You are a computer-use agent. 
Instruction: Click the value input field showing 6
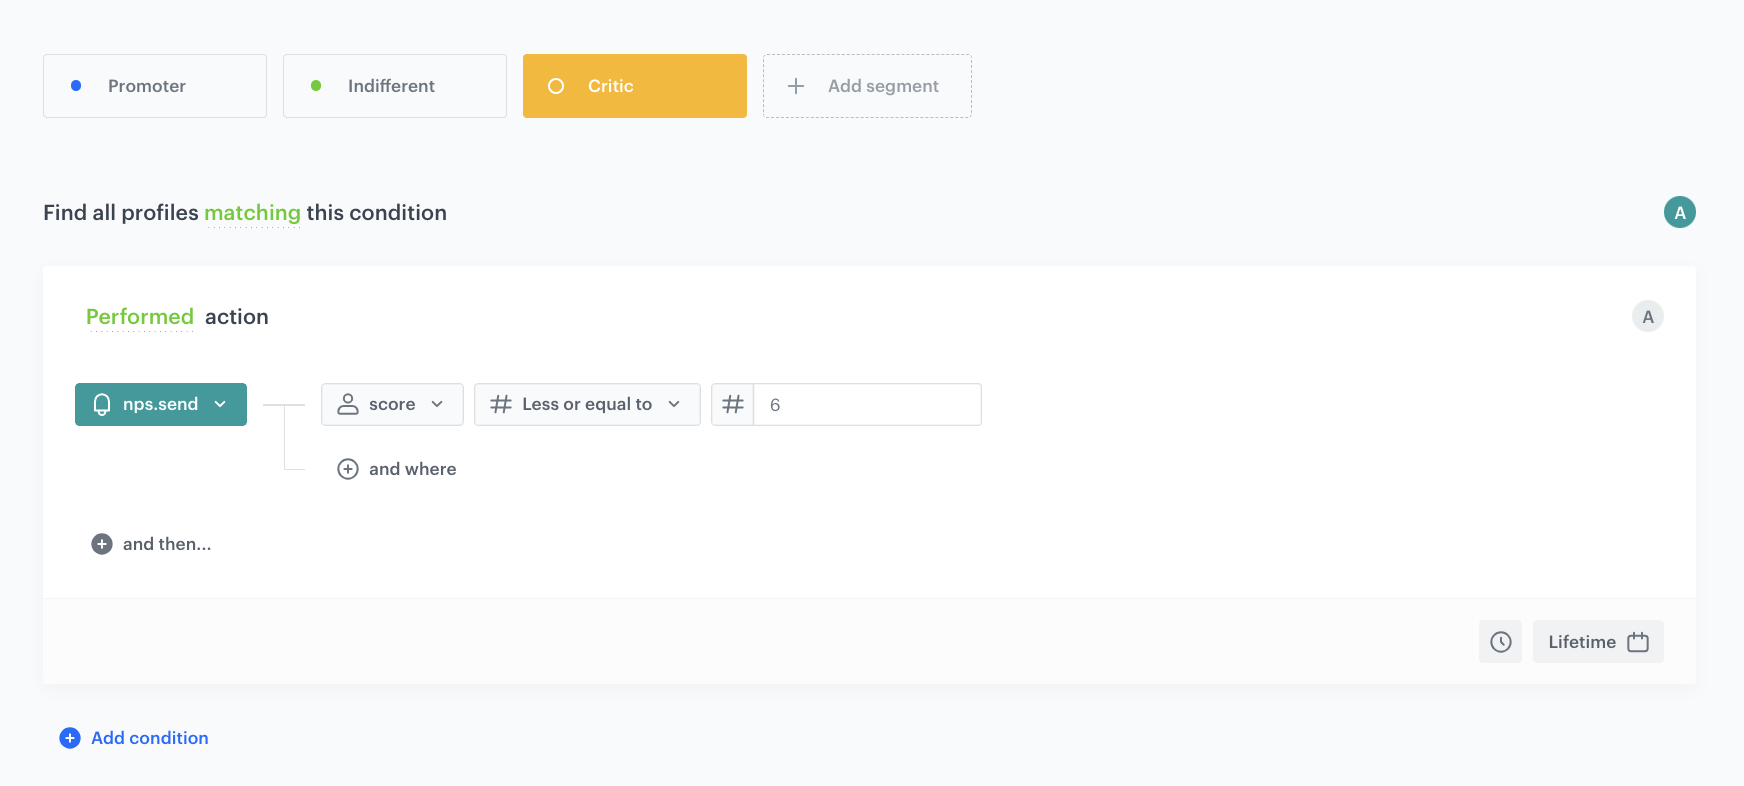867,405
